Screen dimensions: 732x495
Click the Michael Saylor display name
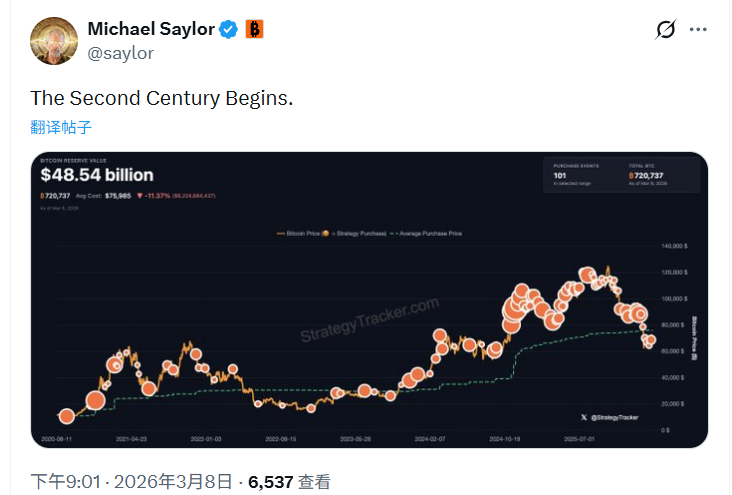point(151,29)
